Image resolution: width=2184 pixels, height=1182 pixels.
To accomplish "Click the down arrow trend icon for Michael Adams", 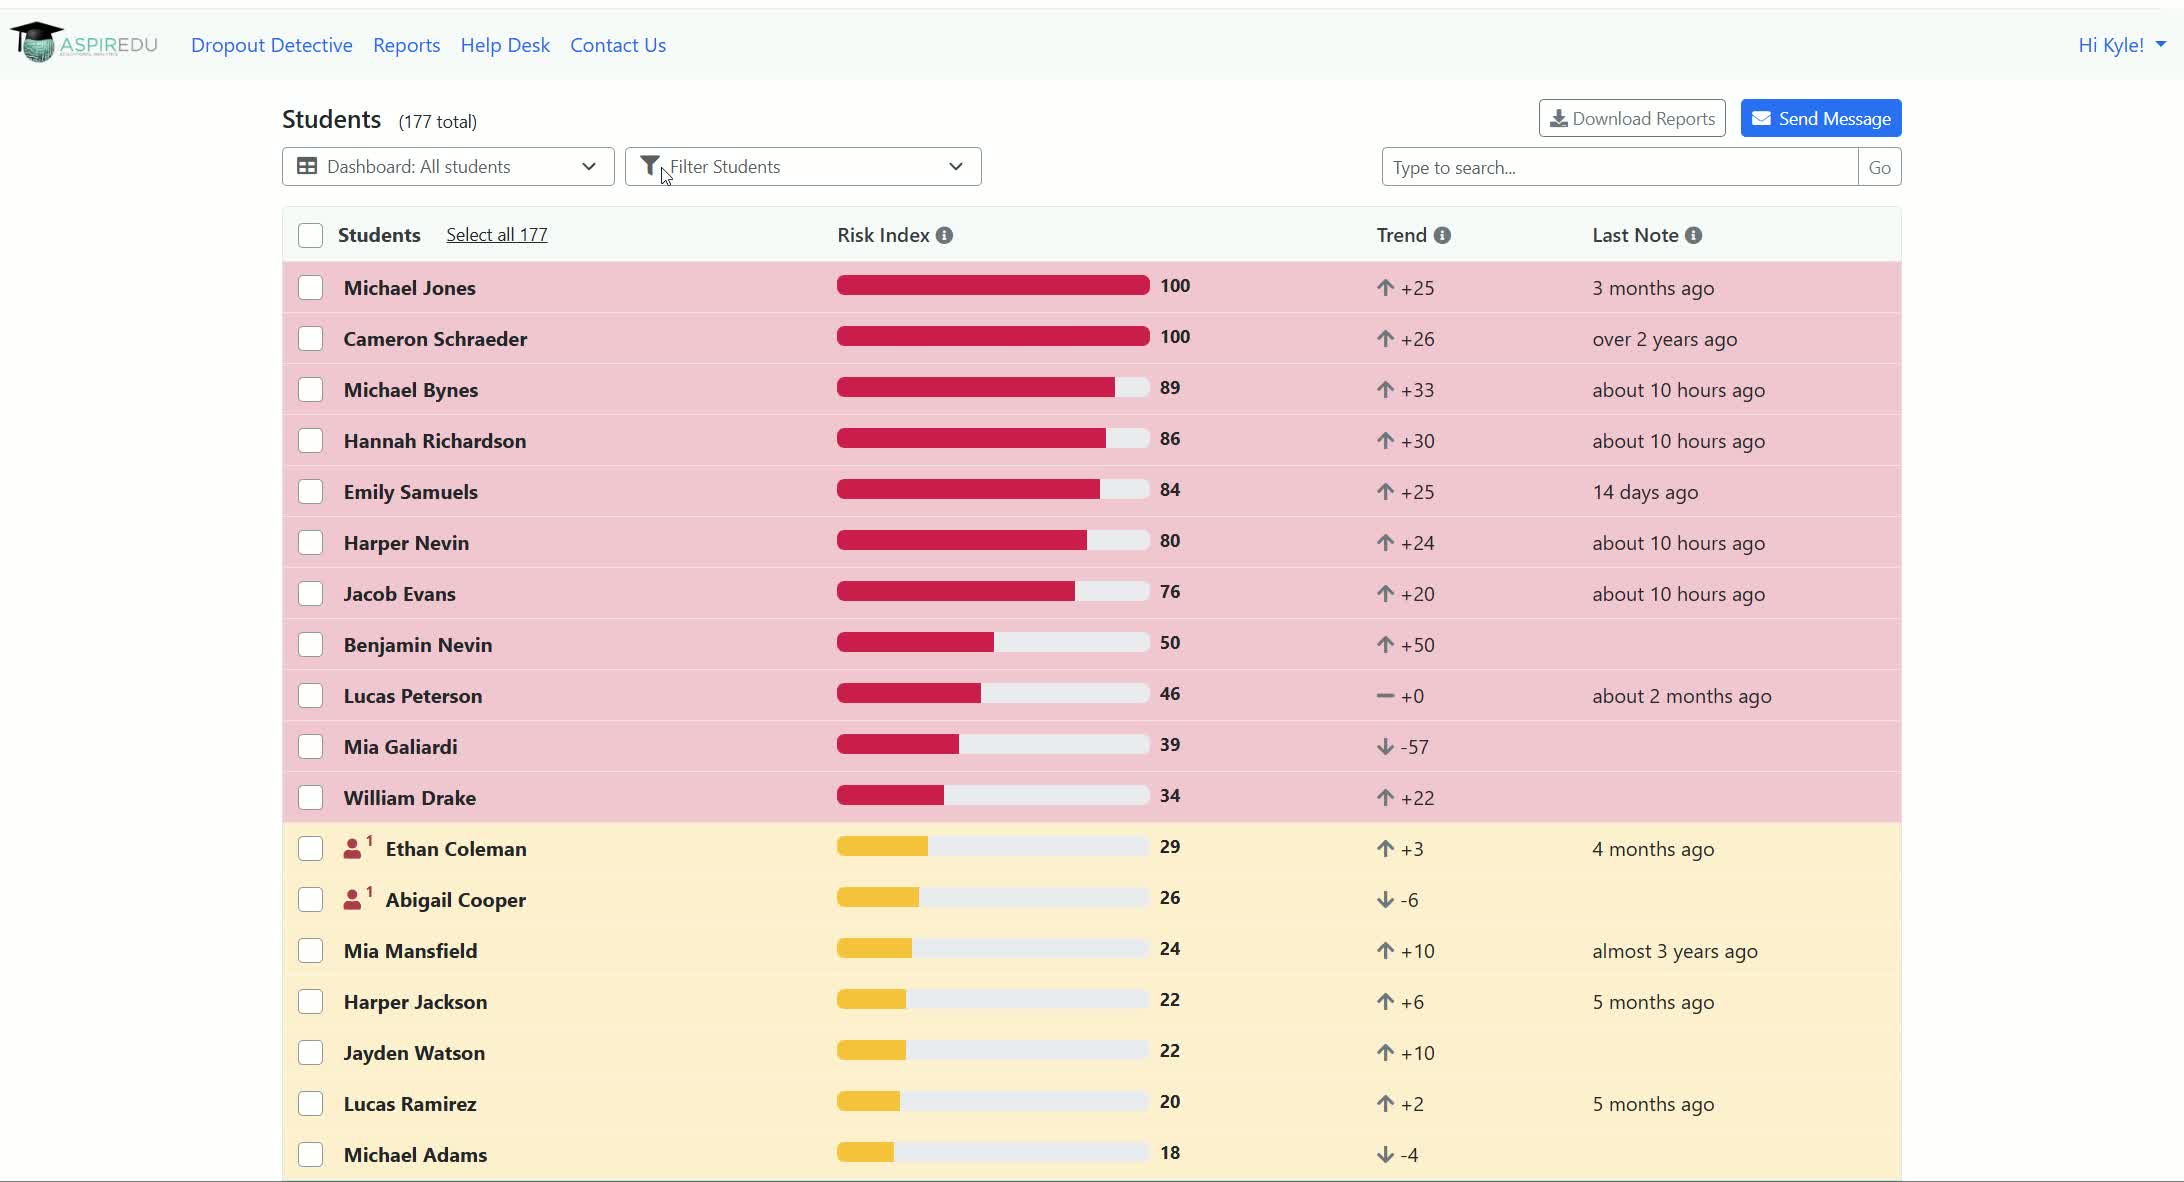I will [1385, 1155].
